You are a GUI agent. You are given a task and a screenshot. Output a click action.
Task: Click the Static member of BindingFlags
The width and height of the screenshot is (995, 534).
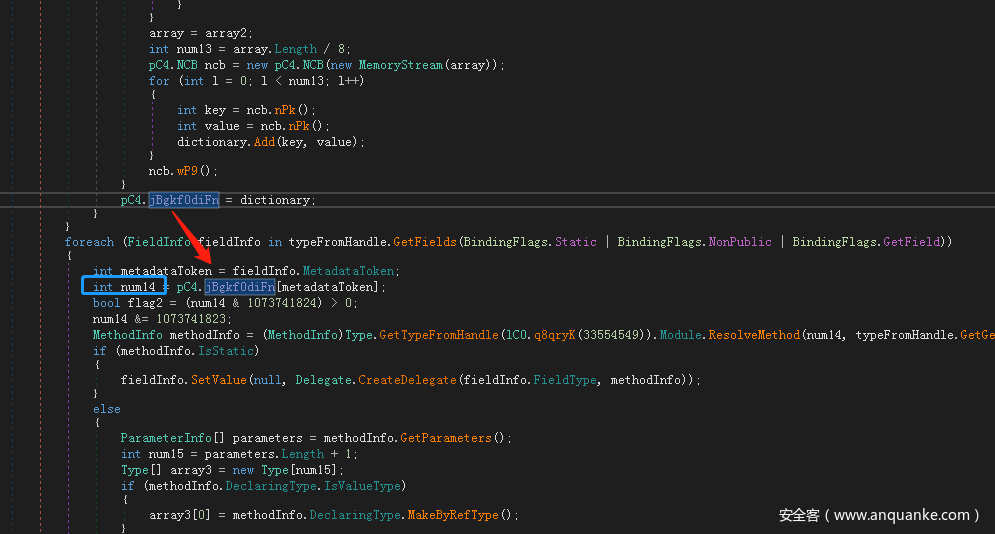[x=577, y=242]
